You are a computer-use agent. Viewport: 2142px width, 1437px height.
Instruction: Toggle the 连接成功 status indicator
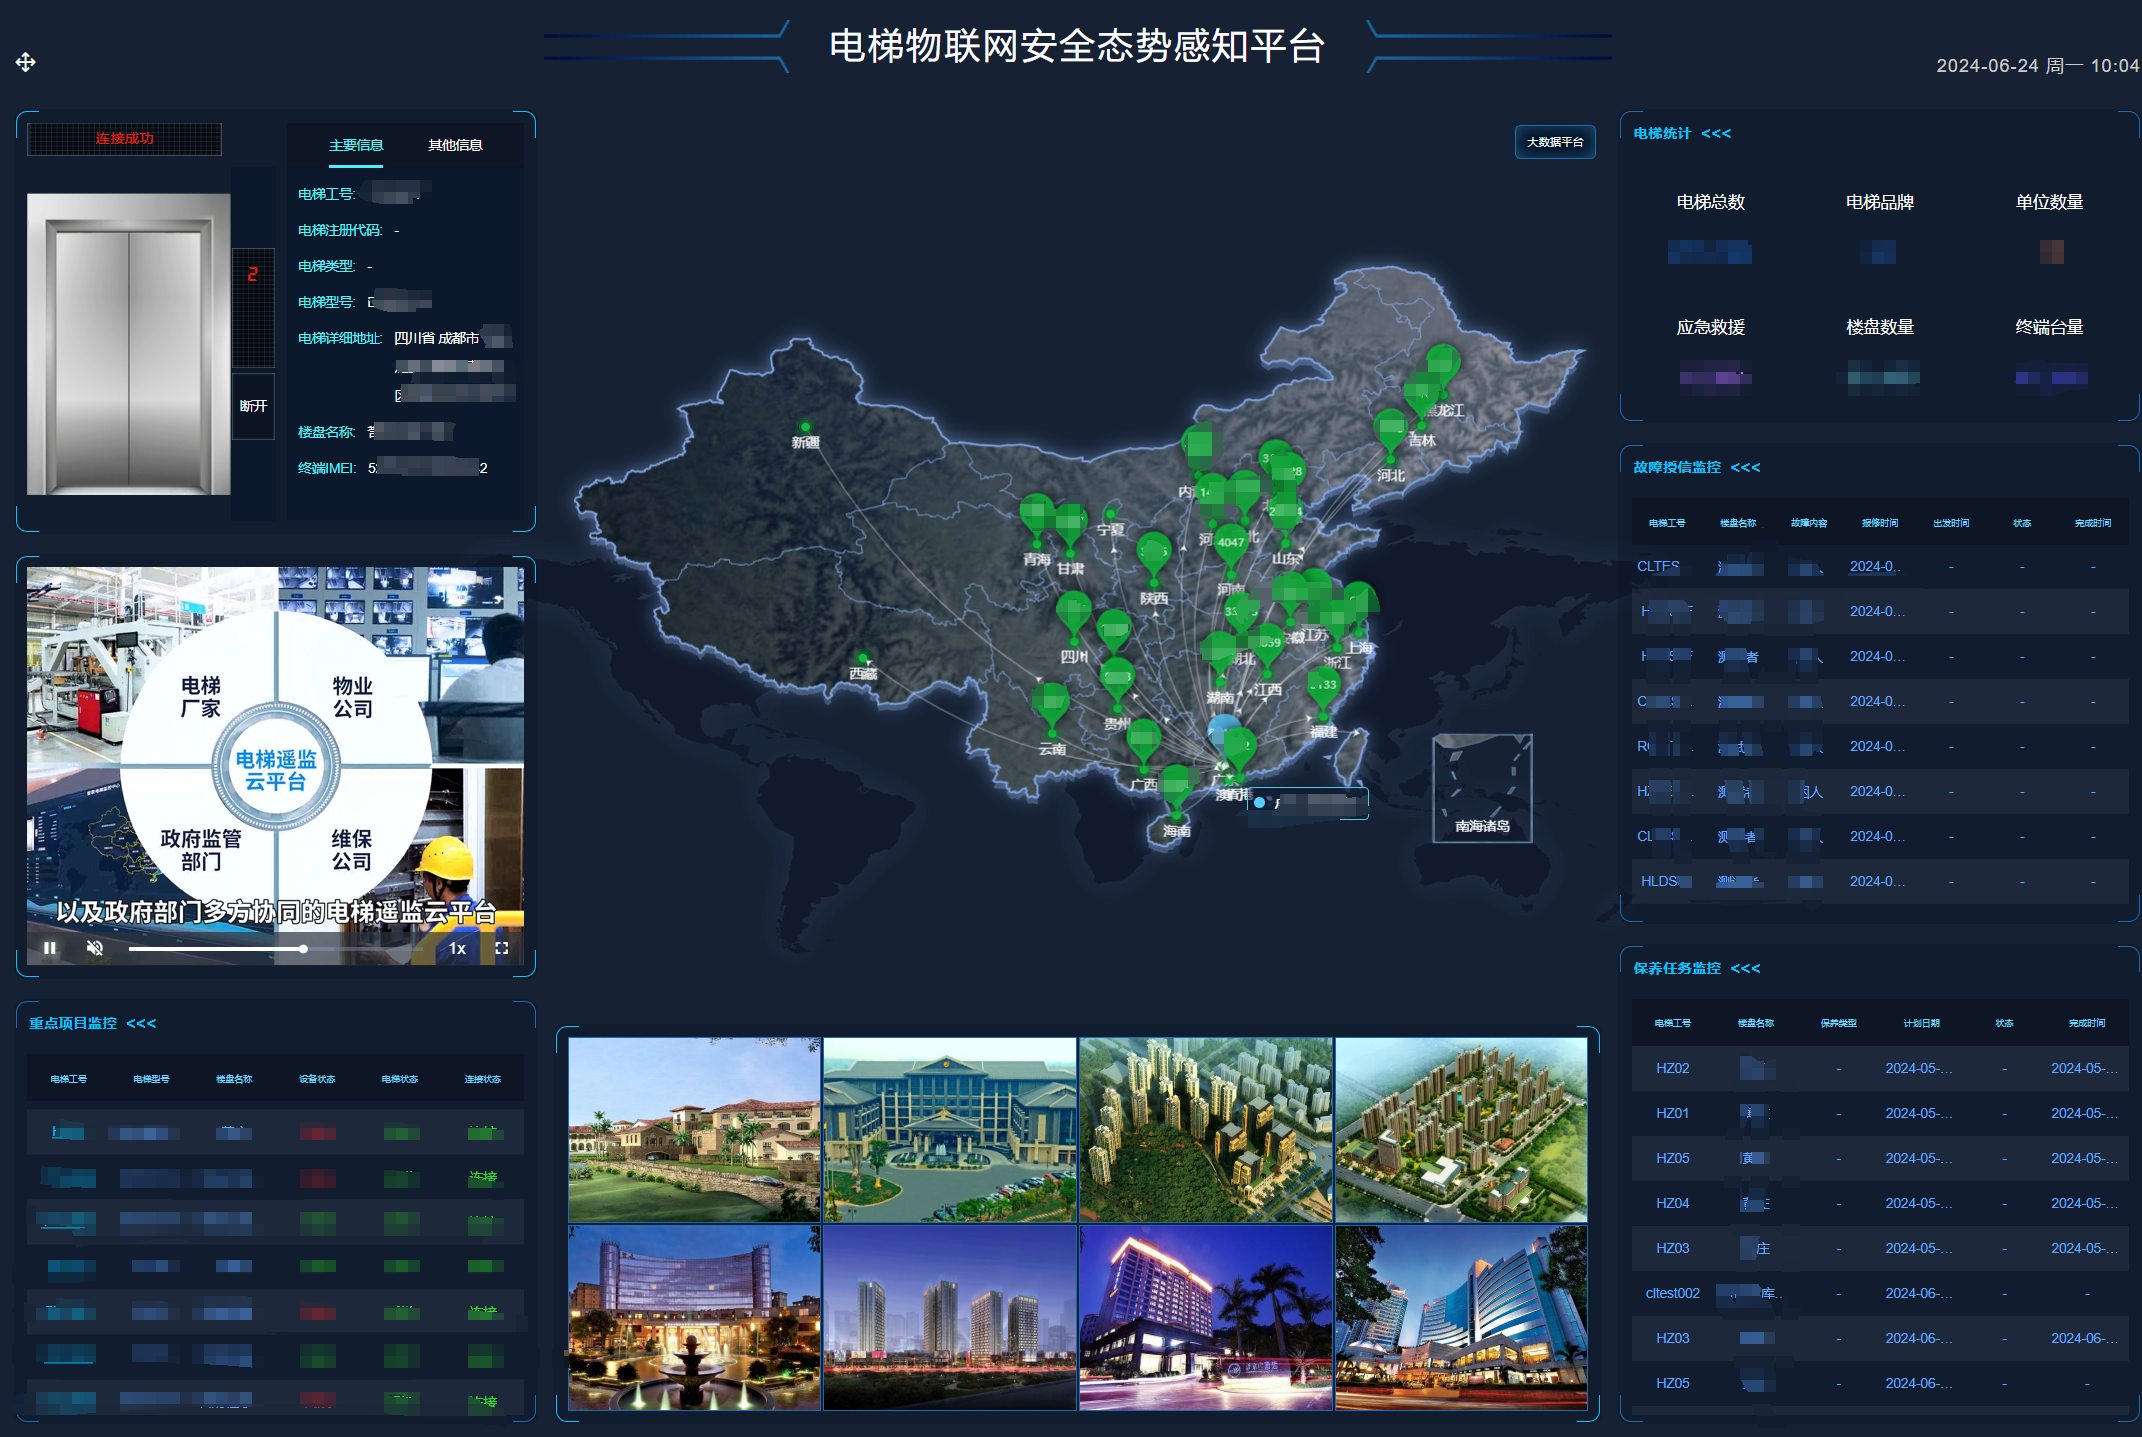pos(124,139)
